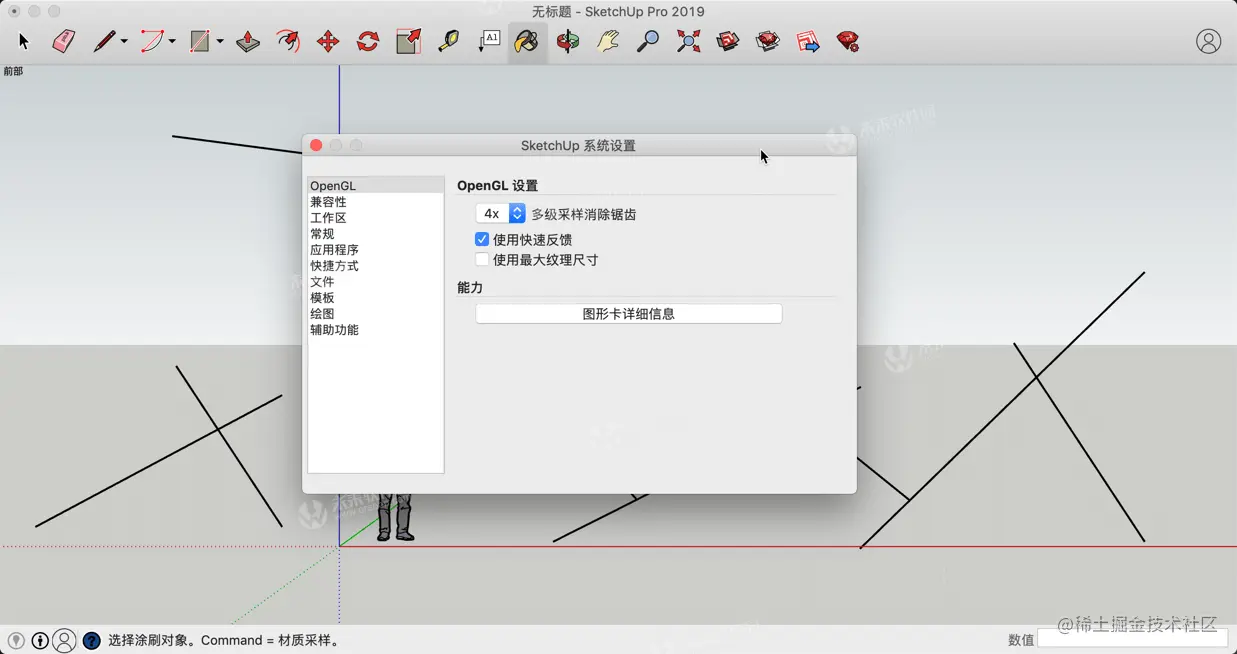Select the Scale tool

[x=408, y=41]
